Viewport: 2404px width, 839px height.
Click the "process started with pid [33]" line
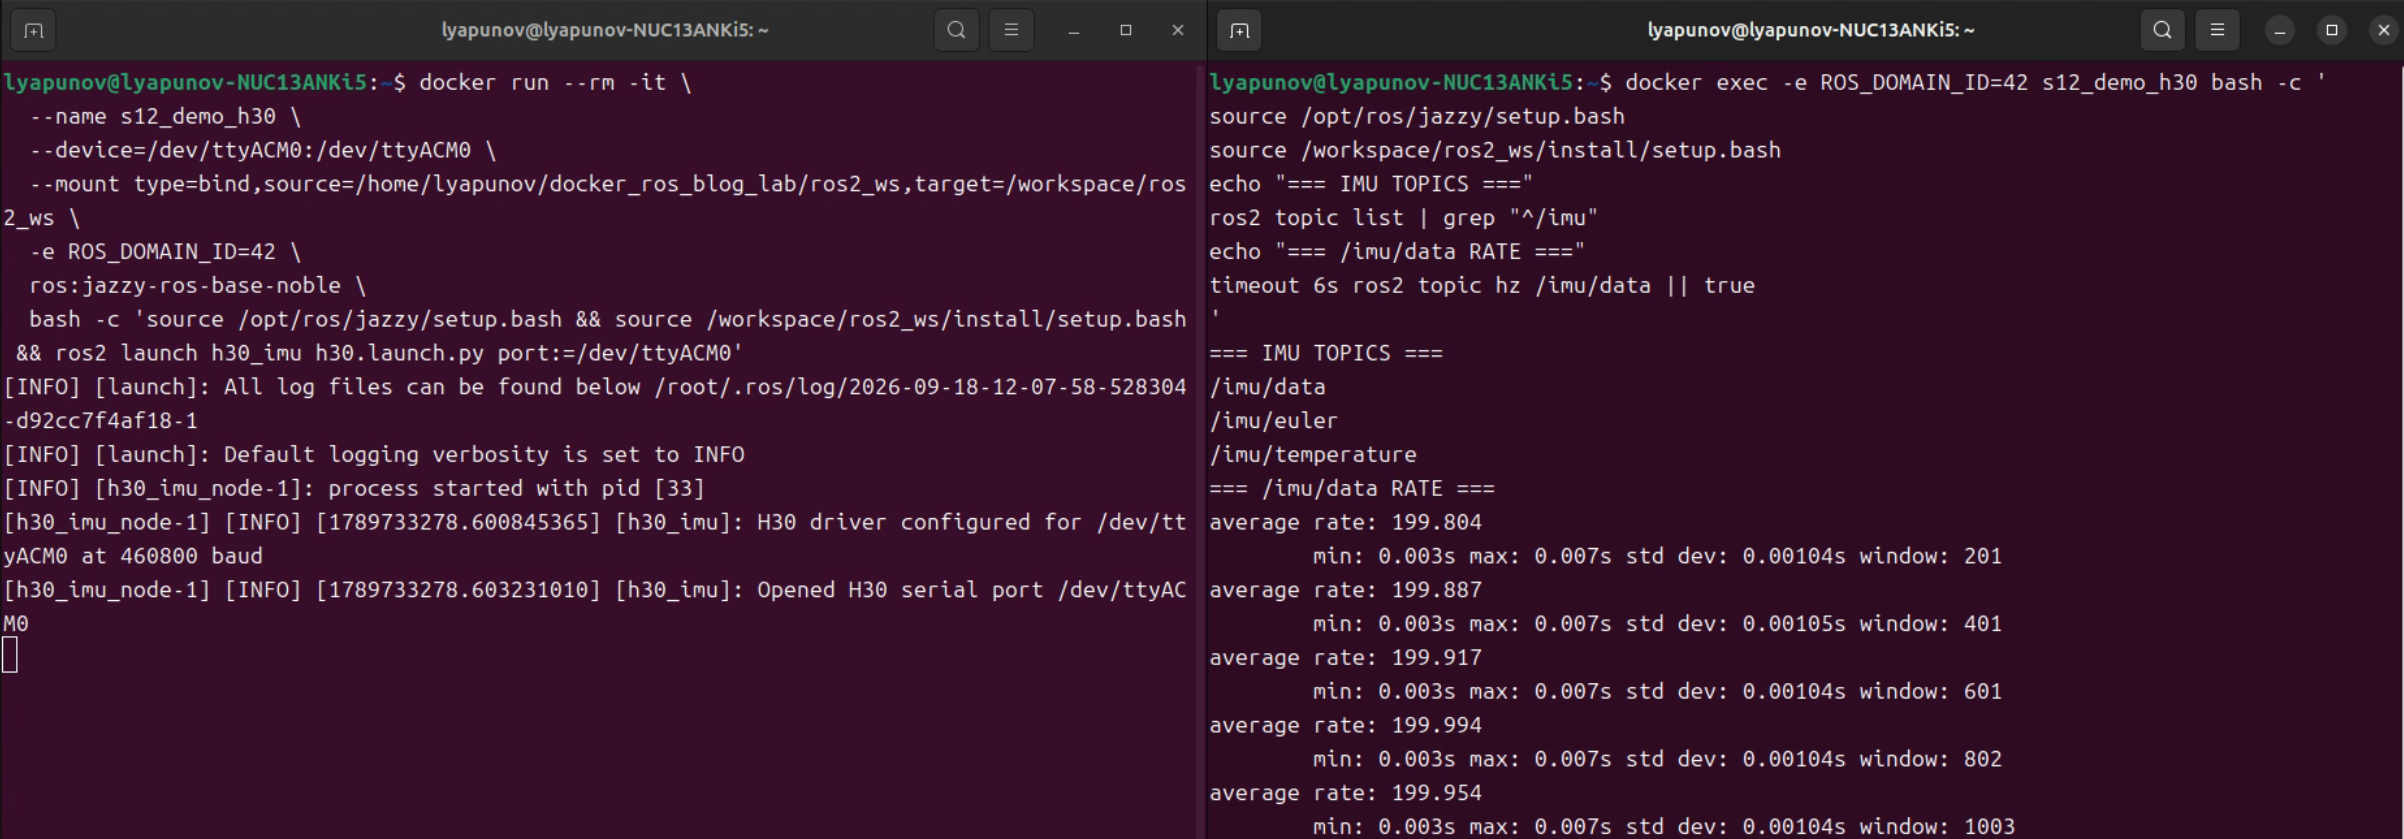click(x=354, y=489)
